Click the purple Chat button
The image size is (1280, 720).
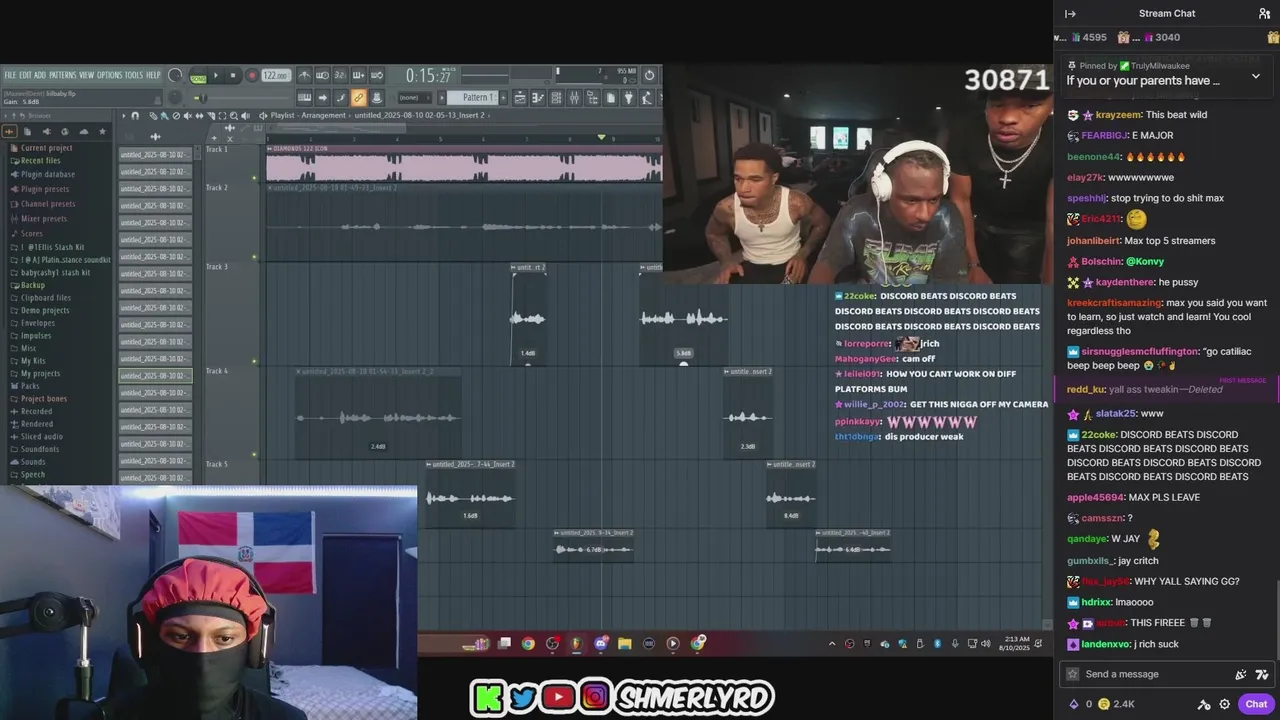1257,704
